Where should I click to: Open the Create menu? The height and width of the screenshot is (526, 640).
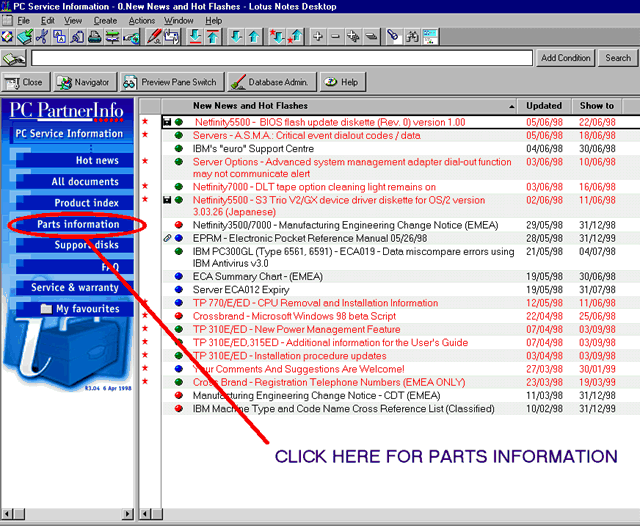coord(105,20)
